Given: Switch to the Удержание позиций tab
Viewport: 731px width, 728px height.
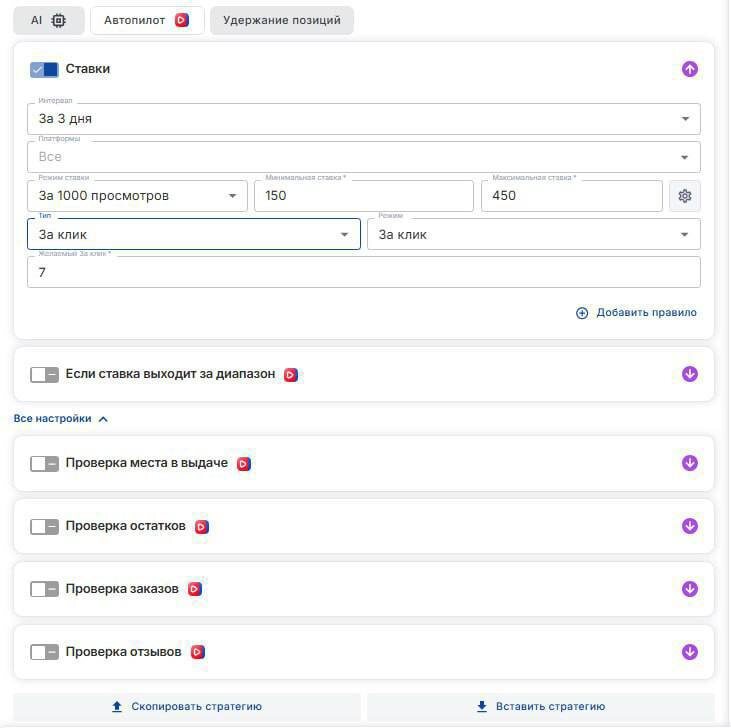Looking at the screenshot, I should (281, 20).
